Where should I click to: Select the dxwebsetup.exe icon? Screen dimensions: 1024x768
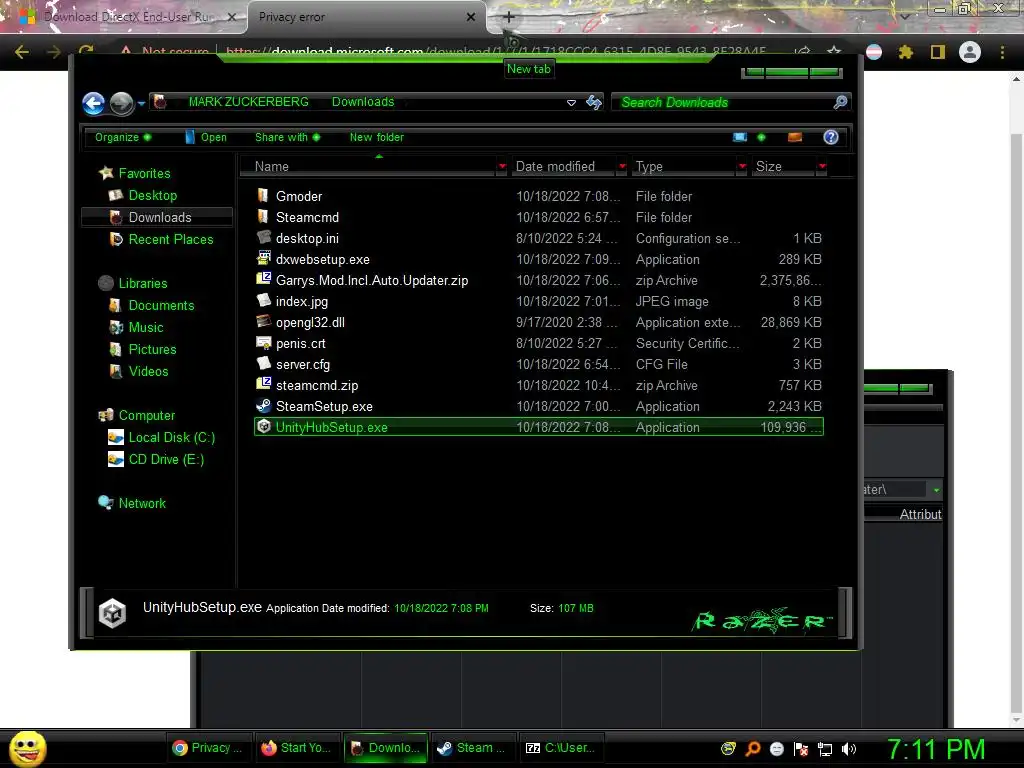tap(264, 259)
